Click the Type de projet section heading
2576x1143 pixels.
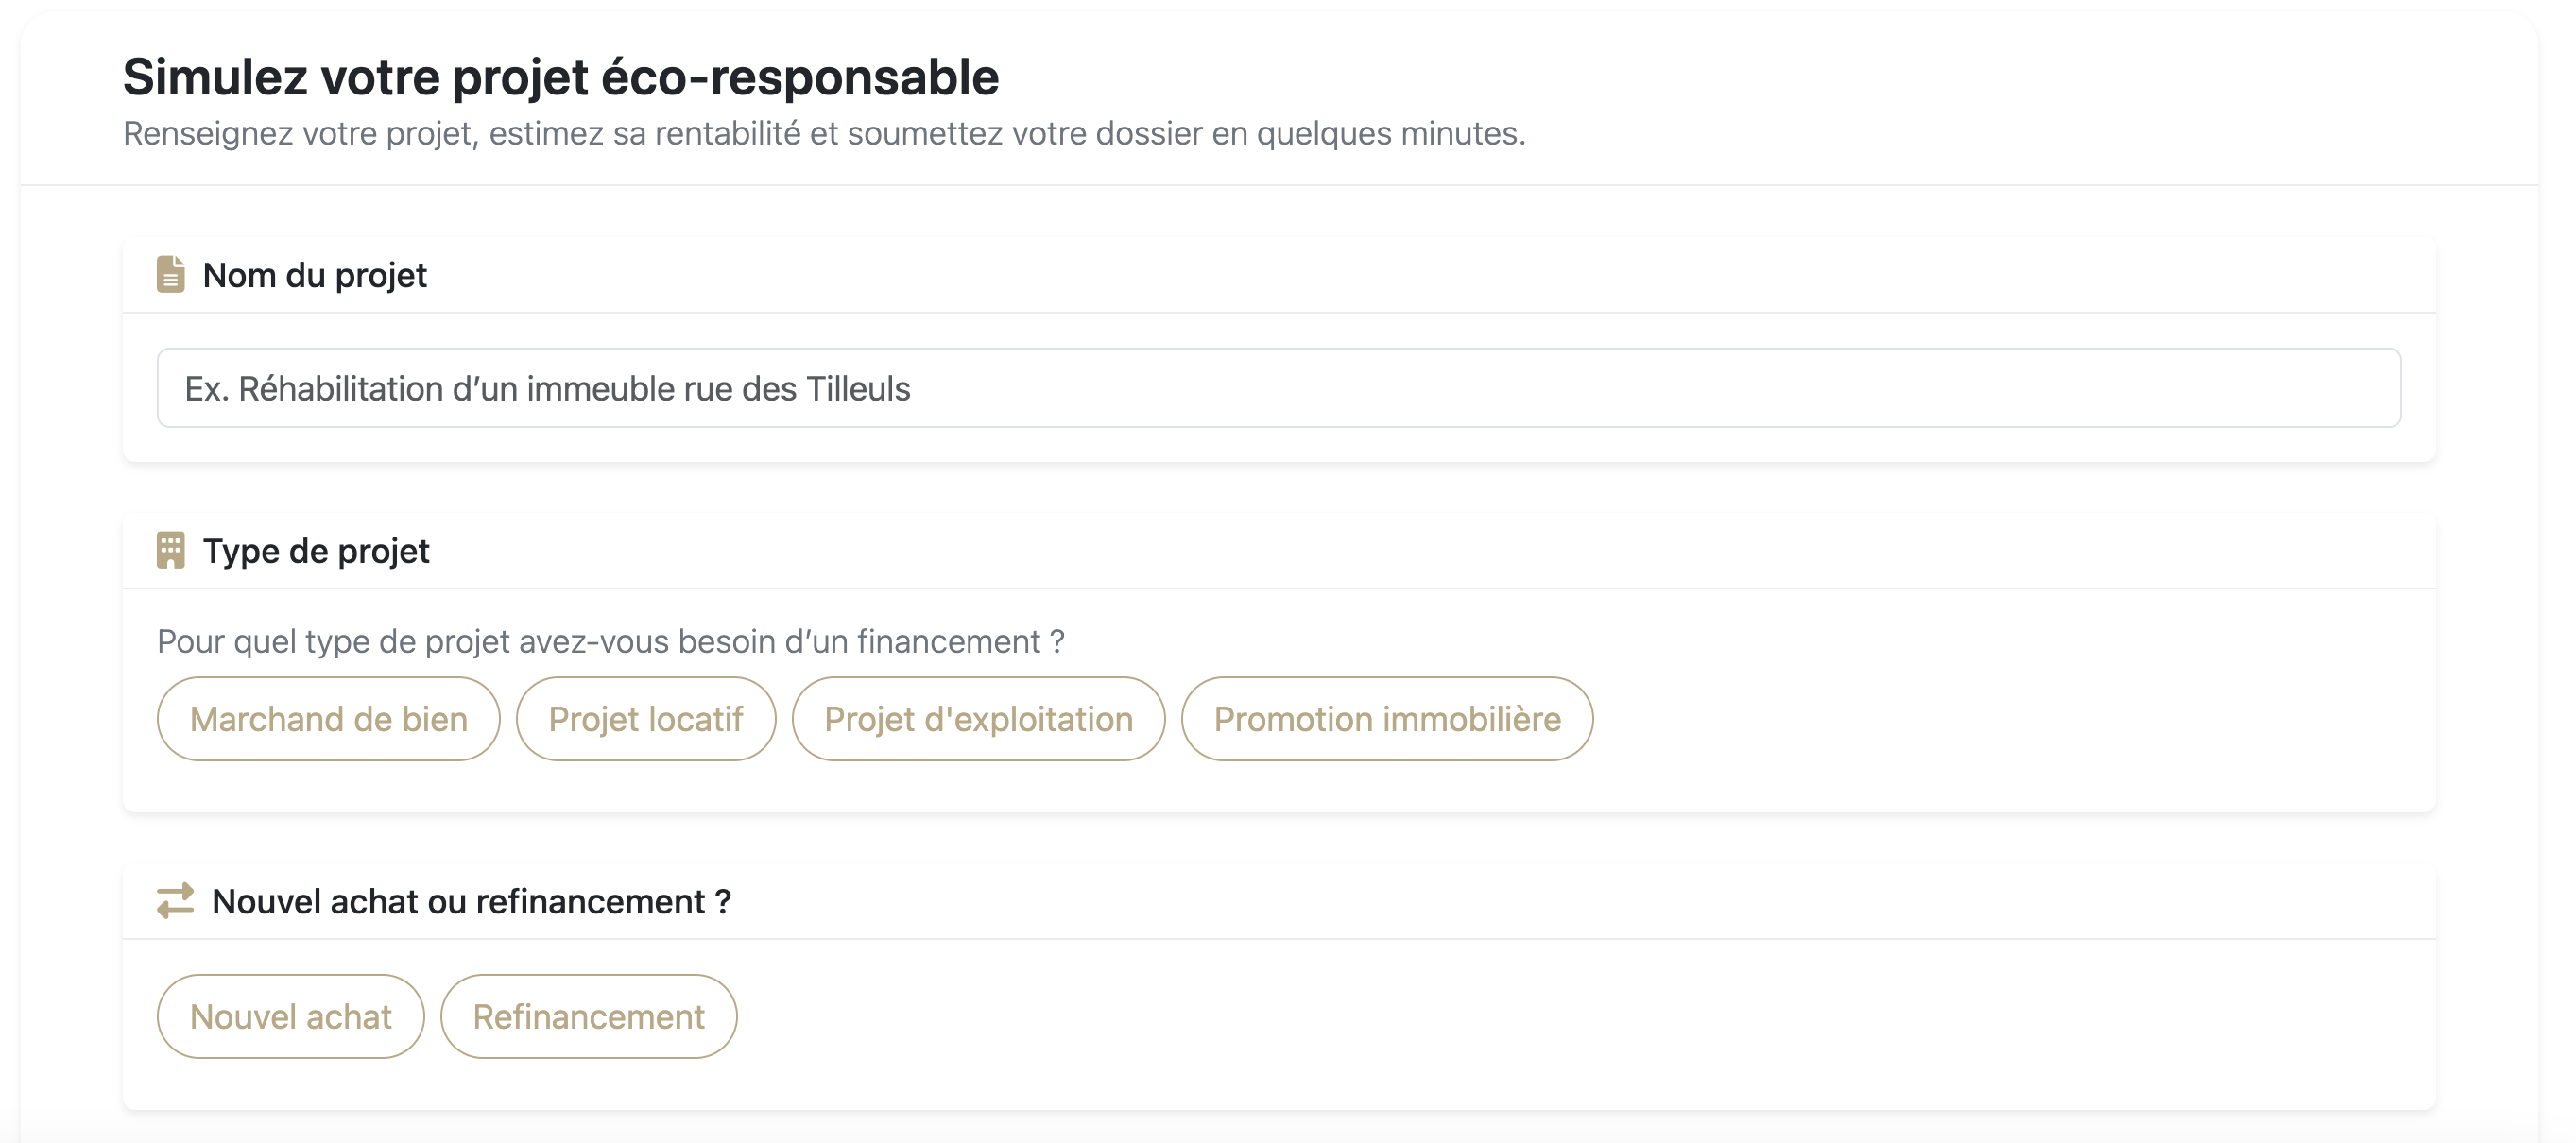tap(315, 551)
